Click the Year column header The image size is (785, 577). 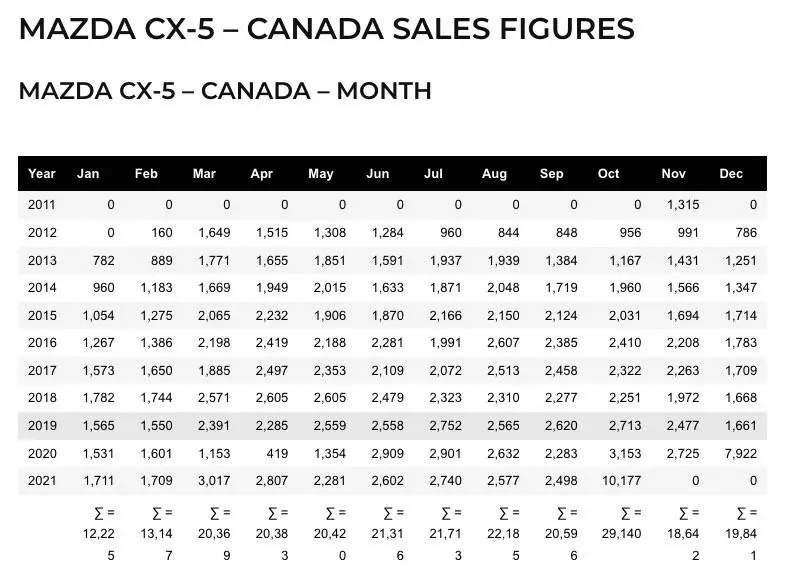point(42,174)
